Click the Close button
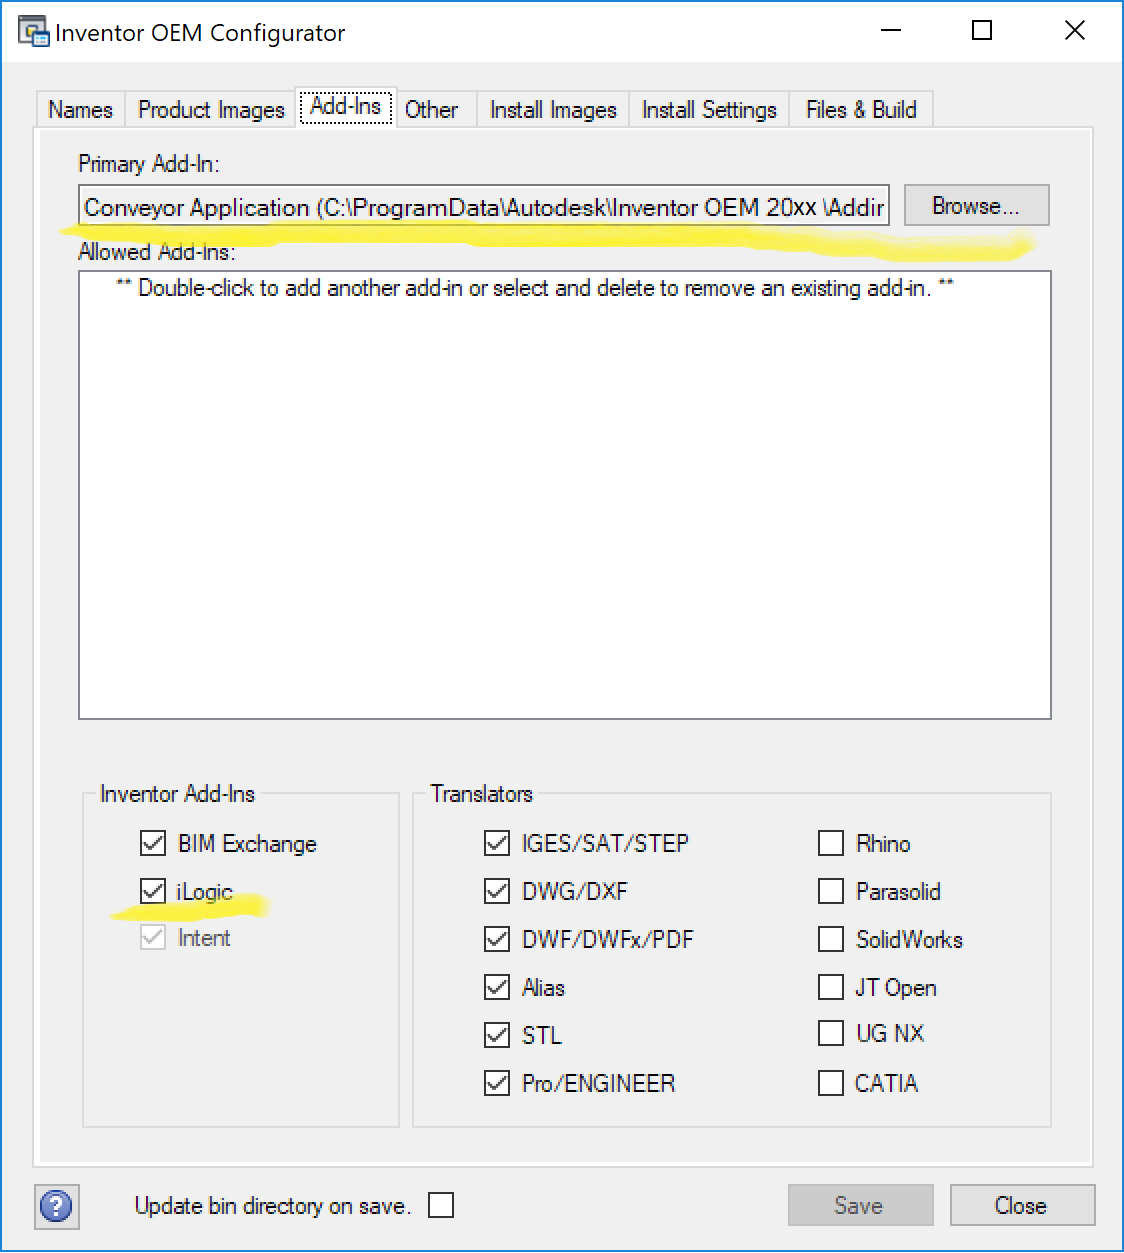Screen dimensions: 1124x1253 (1022, 1206)
